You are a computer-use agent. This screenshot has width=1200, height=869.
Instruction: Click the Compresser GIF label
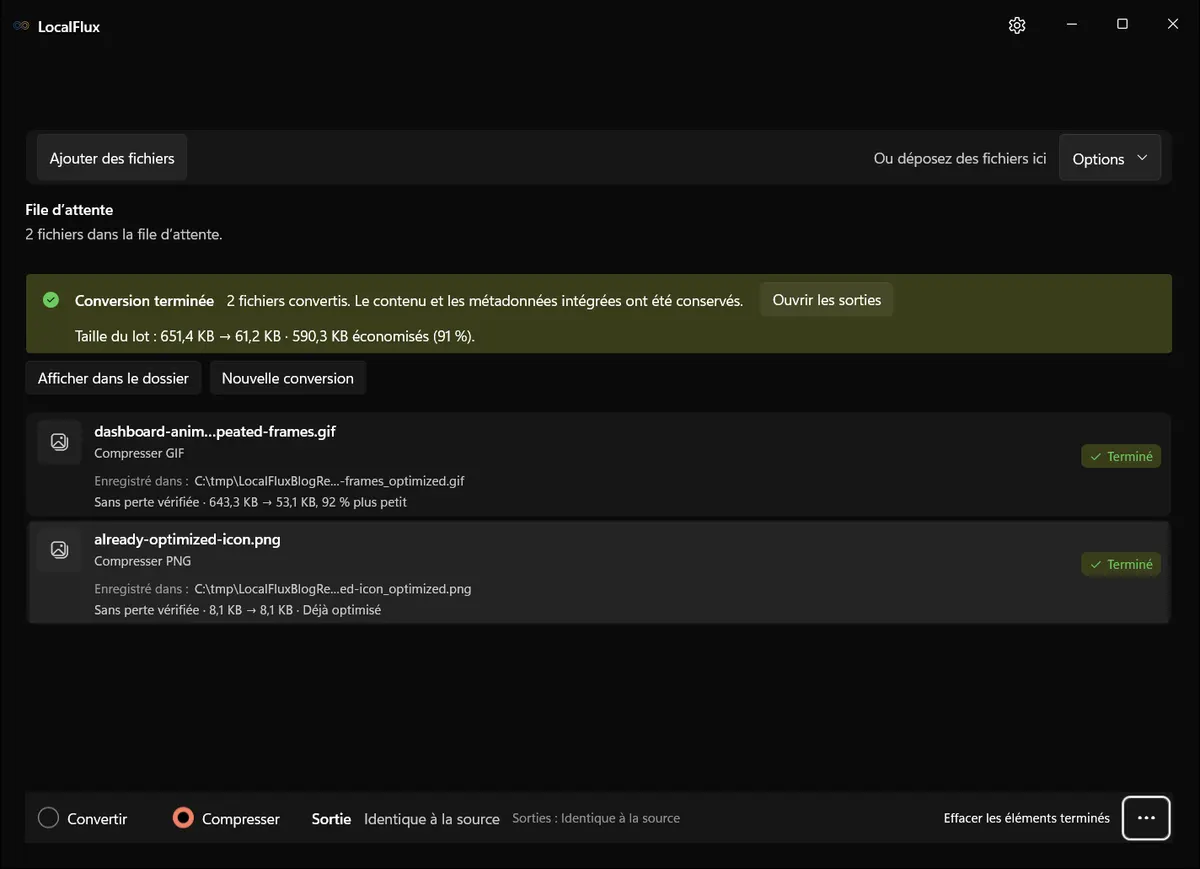coord(139,453)
